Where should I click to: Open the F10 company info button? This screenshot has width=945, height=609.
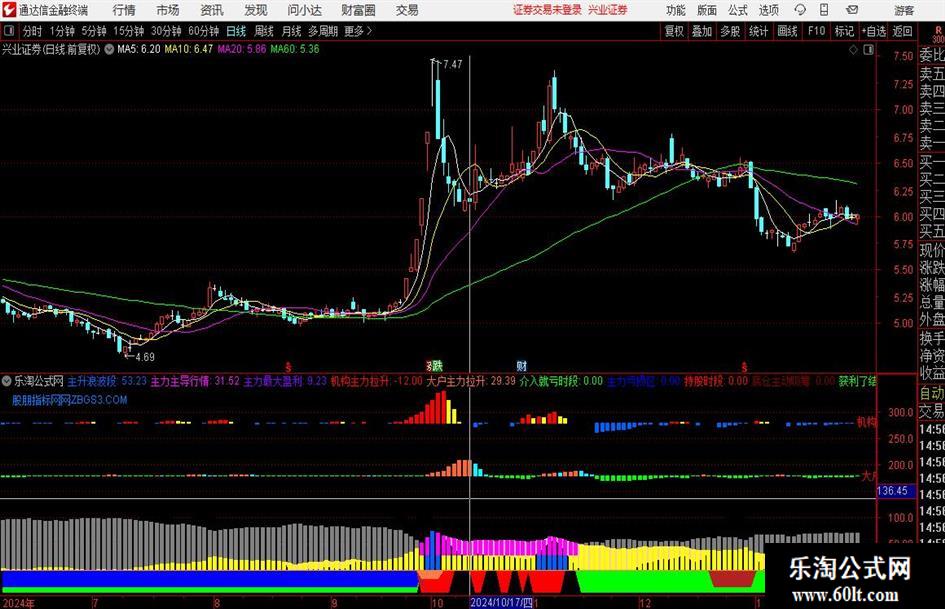pos(817,31)
